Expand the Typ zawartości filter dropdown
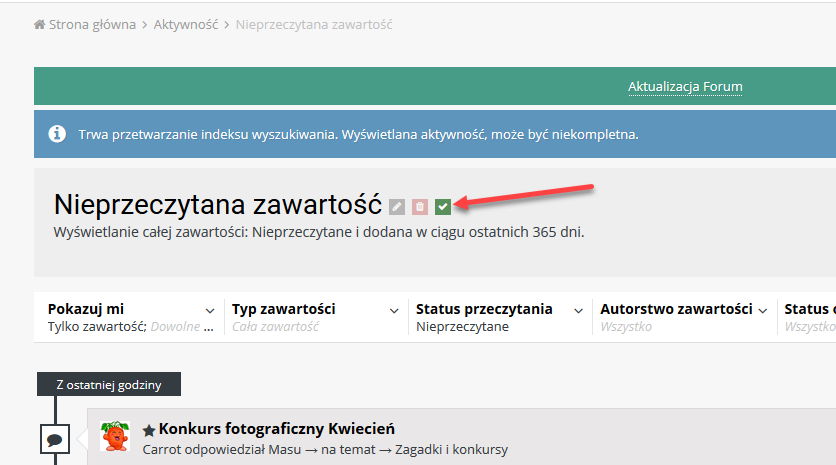This screenshot has height=465, width=836. [316, 317]
